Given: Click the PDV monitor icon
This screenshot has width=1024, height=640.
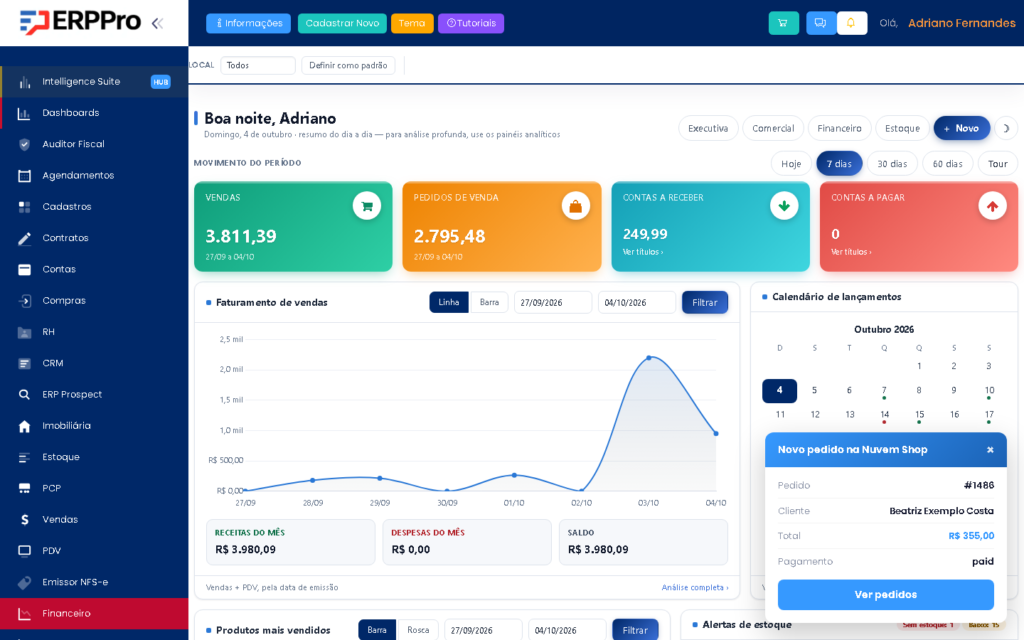Looking at the screenshot, I should pos(24,551).
